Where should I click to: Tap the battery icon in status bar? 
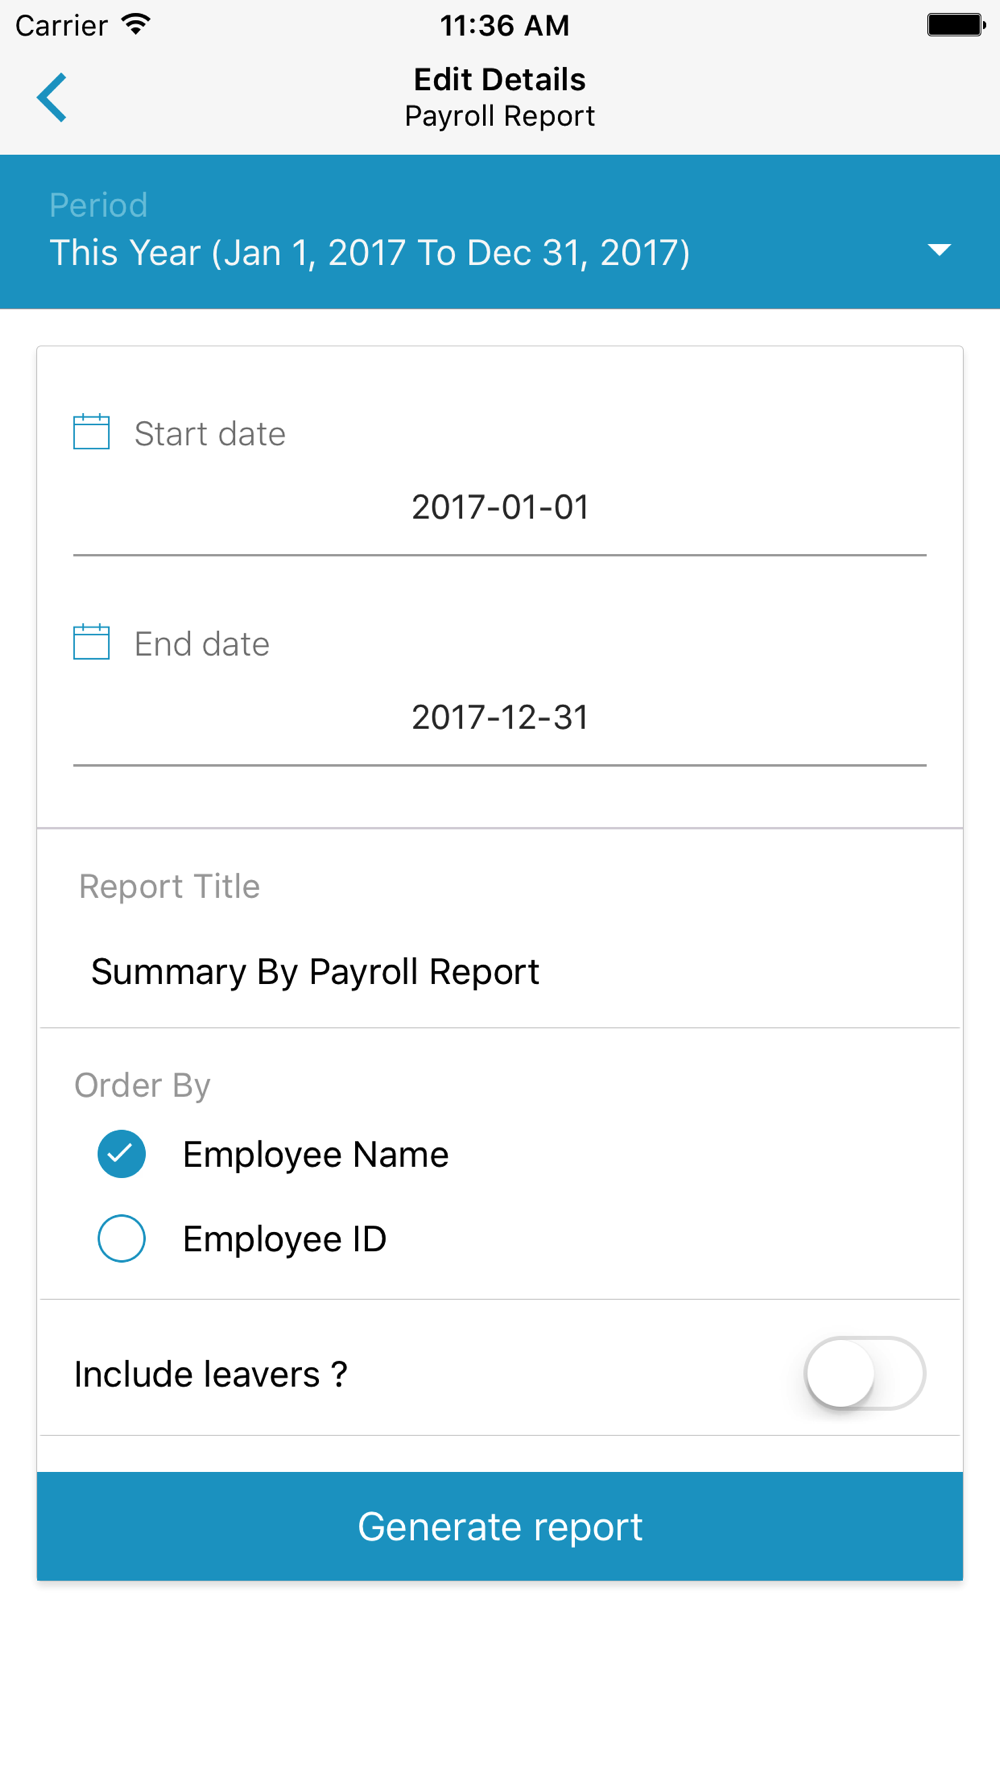(955, 25)
